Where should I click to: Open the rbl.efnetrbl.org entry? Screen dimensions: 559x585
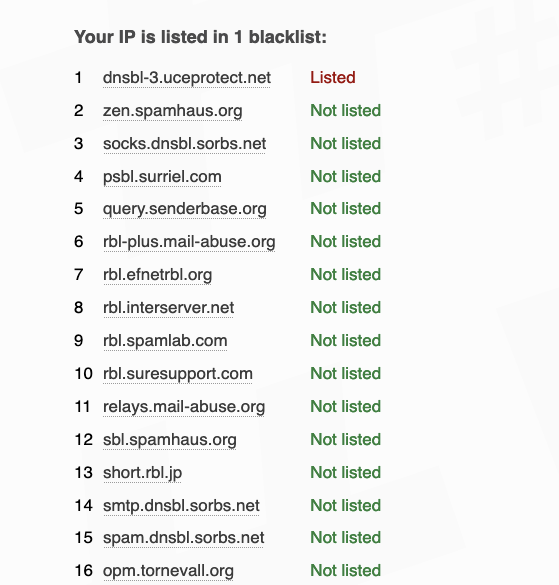pyautogui.click(x=157, y=275)
